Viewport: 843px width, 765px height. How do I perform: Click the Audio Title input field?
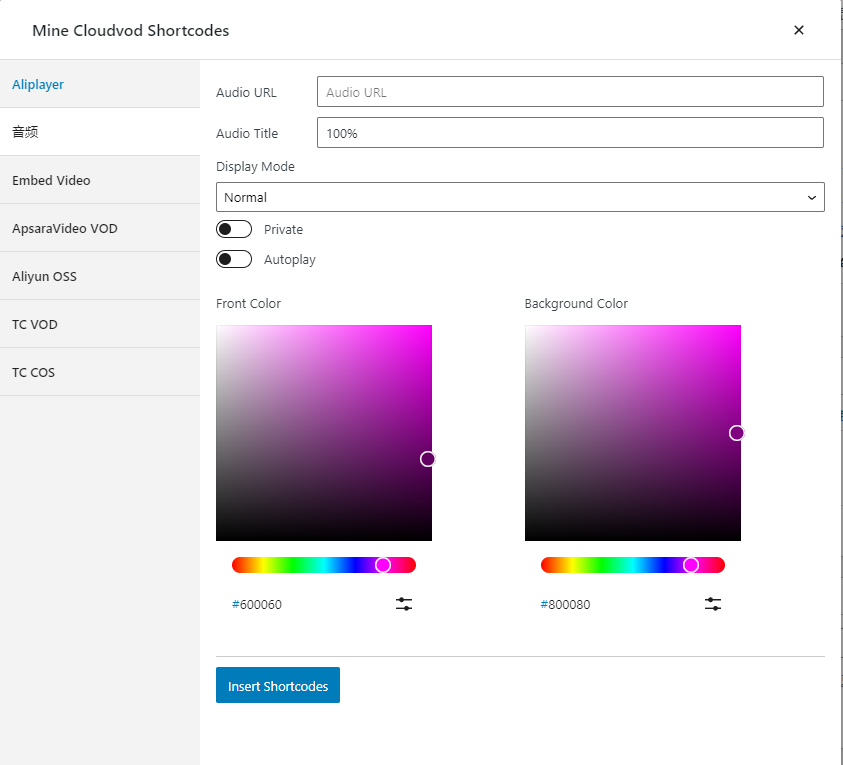pyautogui.click(x=570, y=133)
